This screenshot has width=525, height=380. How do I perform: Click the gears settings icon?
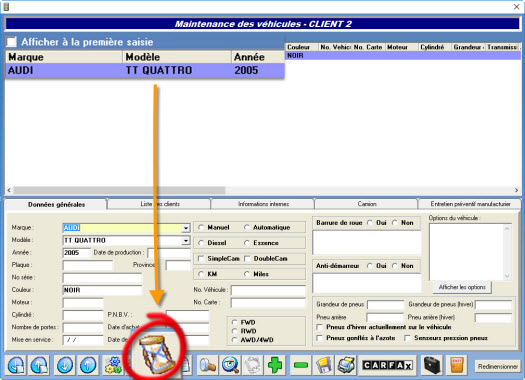tap(114, 365)
